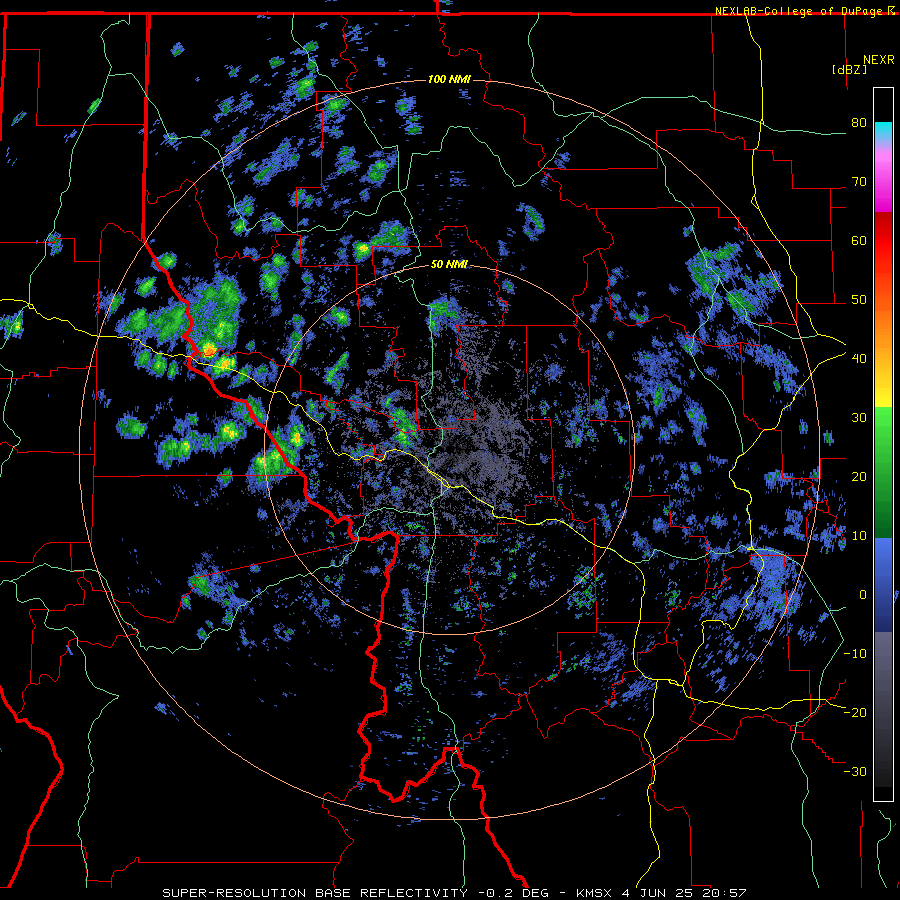900x900 pixels.
Task: Click the 80 value on dBZ scale
Action: [859, 123]
